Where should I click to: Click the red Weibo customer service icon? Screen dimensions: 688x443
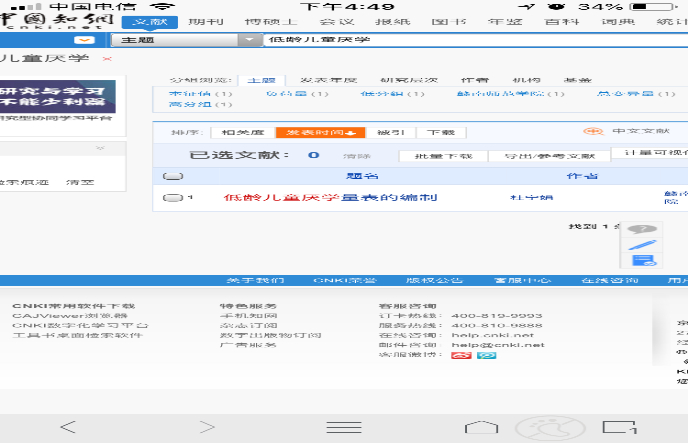coord(461,355)
